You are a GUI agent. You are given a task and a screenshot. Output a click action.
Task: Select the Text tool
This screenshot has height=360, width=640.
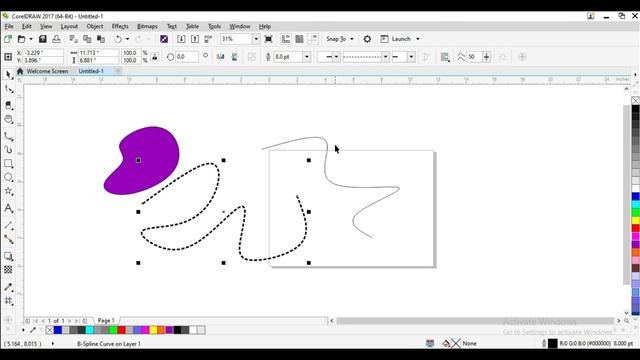8,208
